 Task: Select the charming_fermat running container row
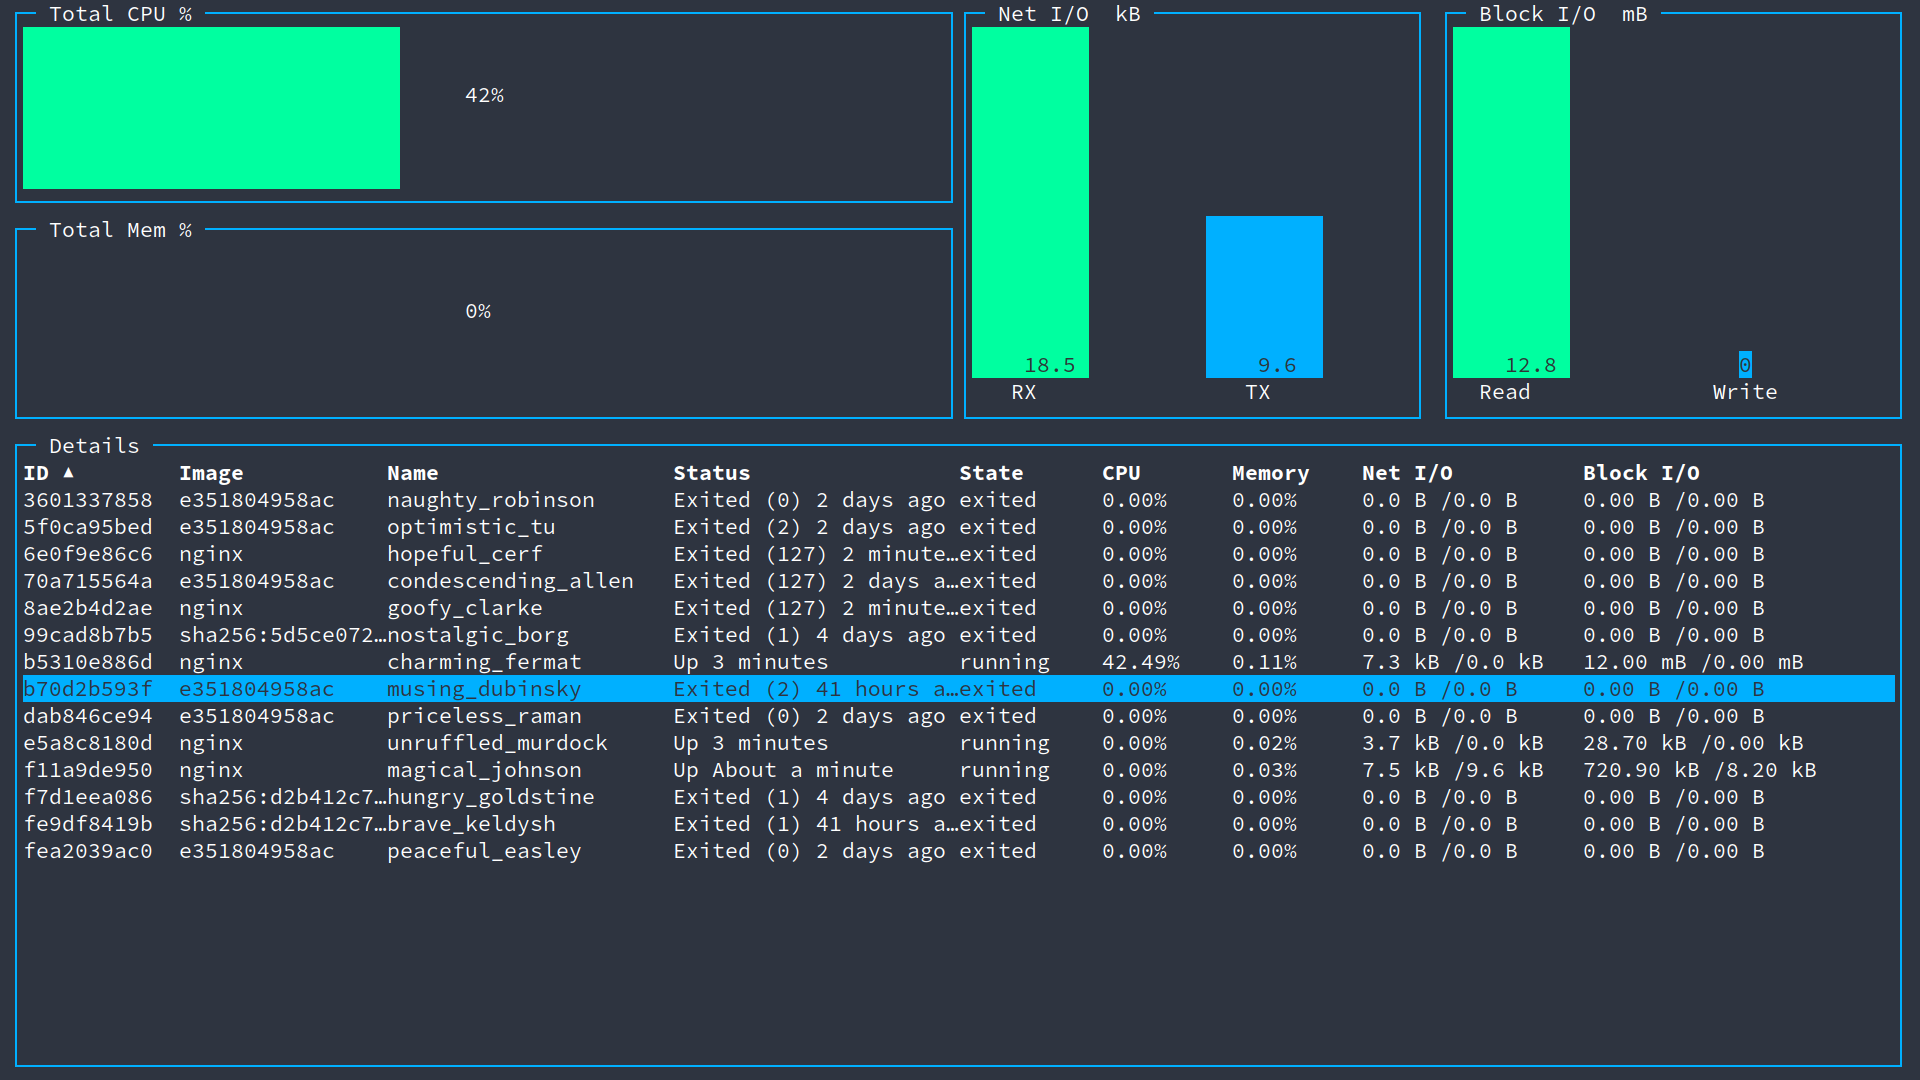pyautogui.click(x=484, y=662)
